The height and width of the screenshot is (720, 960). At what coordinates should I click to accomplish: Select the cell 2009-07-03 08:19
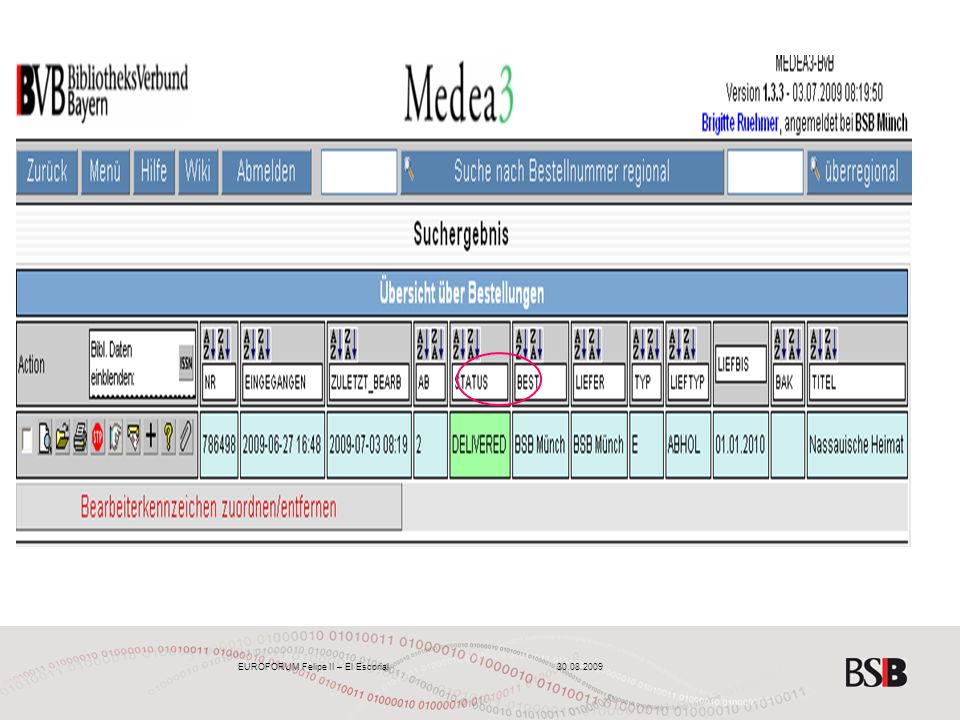[369, 445]
